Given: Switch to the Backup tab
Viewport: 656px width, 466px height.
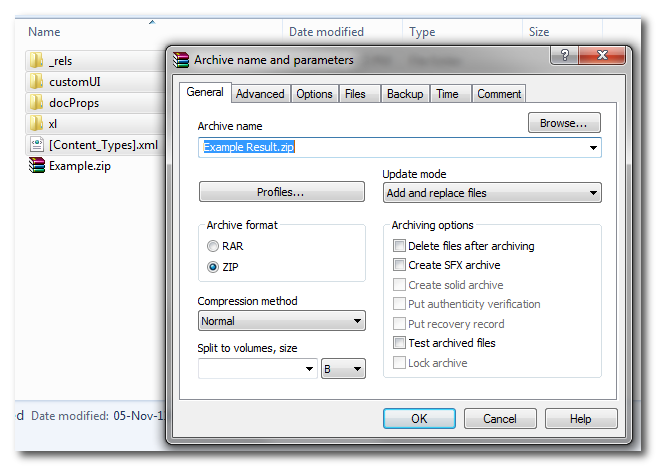Looking at the screenshot, I should coord(405,94).
